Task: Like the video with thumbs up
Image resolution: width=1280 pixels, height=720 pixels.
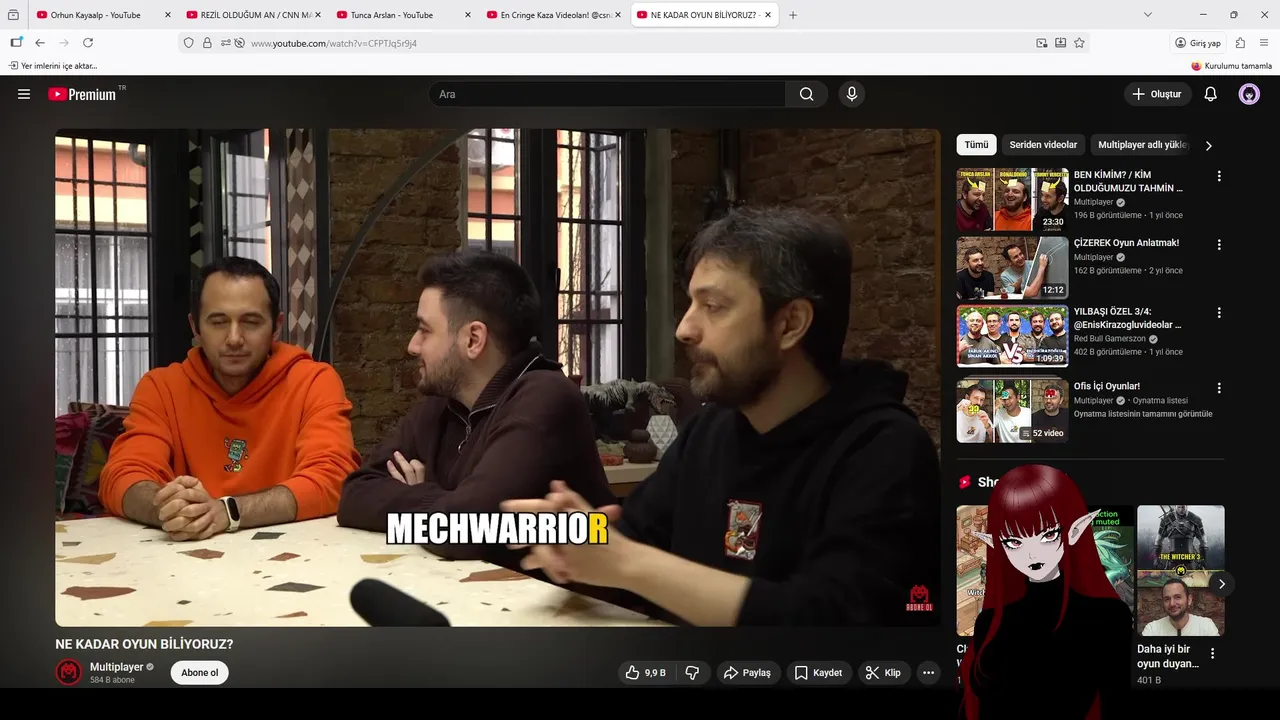Action: click(x=645, y=673)
